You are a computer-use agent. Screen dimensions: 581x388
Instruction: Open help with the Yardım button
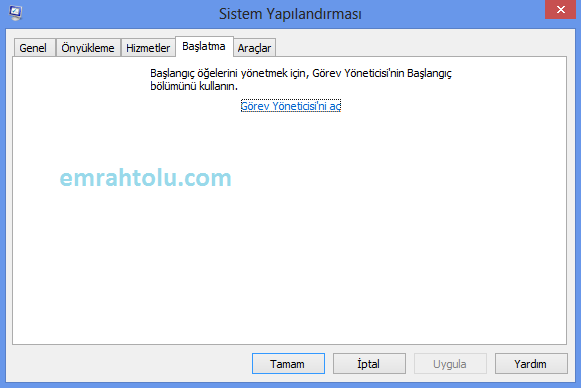[x=531, y=364]
